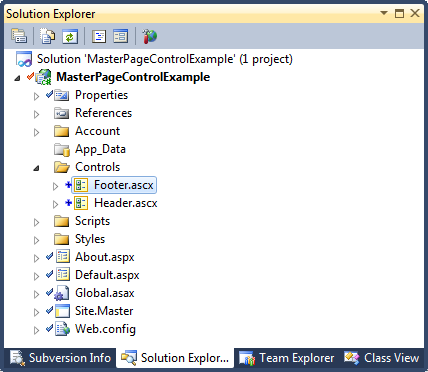Click the View Designer toolbar icon
Viewport: 428px width, 372px height.
coord(120,36)
